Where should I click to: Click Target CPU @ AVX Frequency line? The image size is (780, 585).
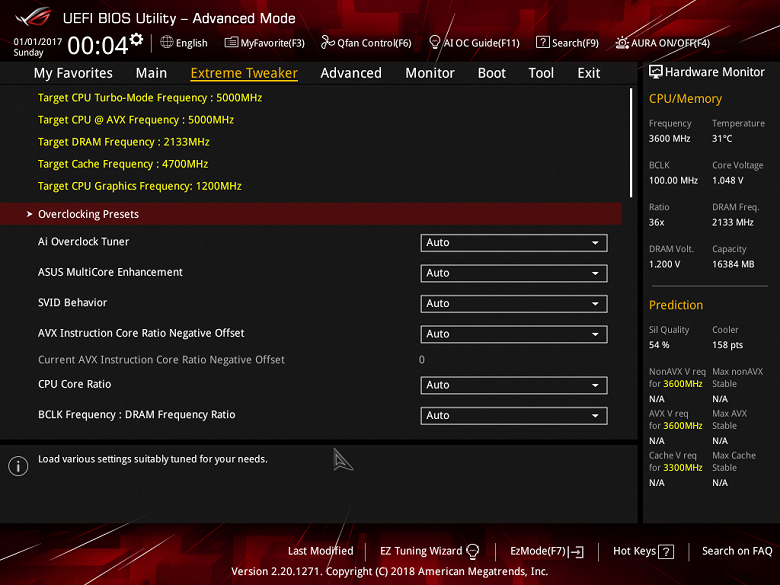[136, 120]
